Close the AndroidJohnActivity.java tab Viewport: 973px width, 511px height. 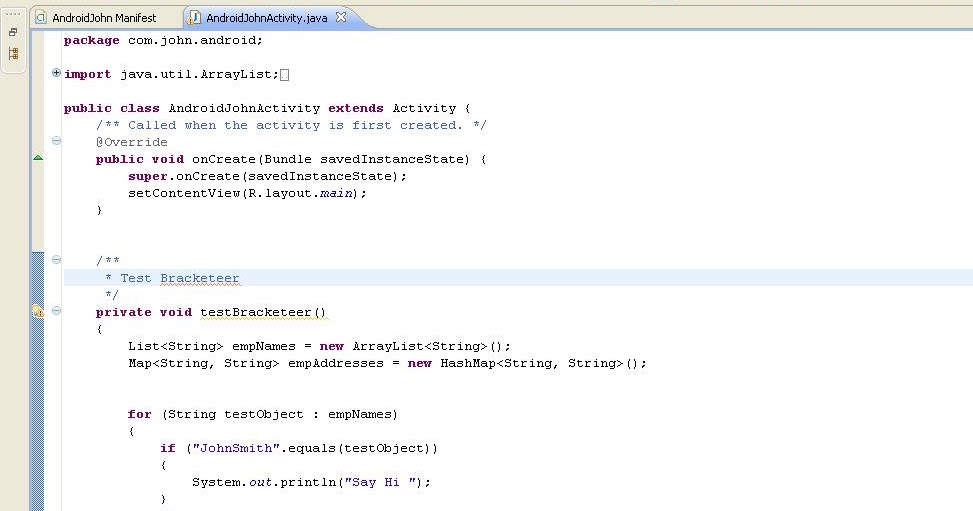(x=341, y=17)
